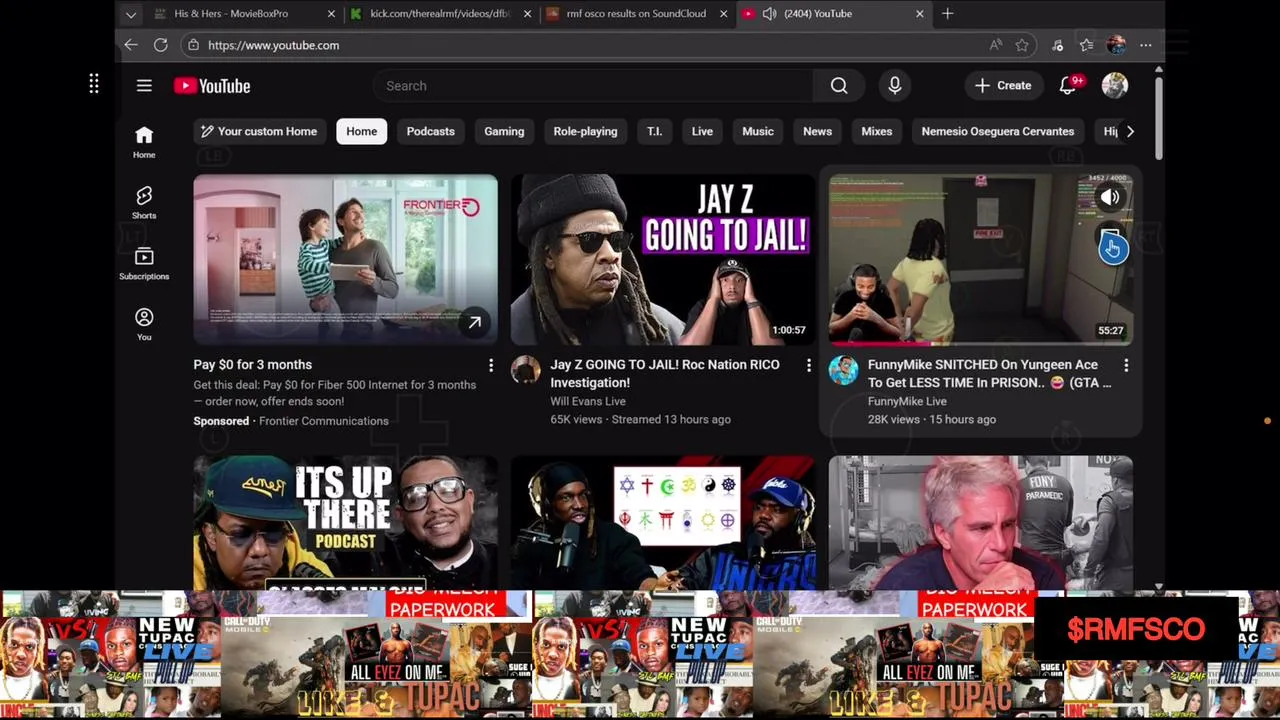Mute the YouTube tab audio icon
Image resolution: width=1280 pixels, height=720 pixels.
[769, 14]
